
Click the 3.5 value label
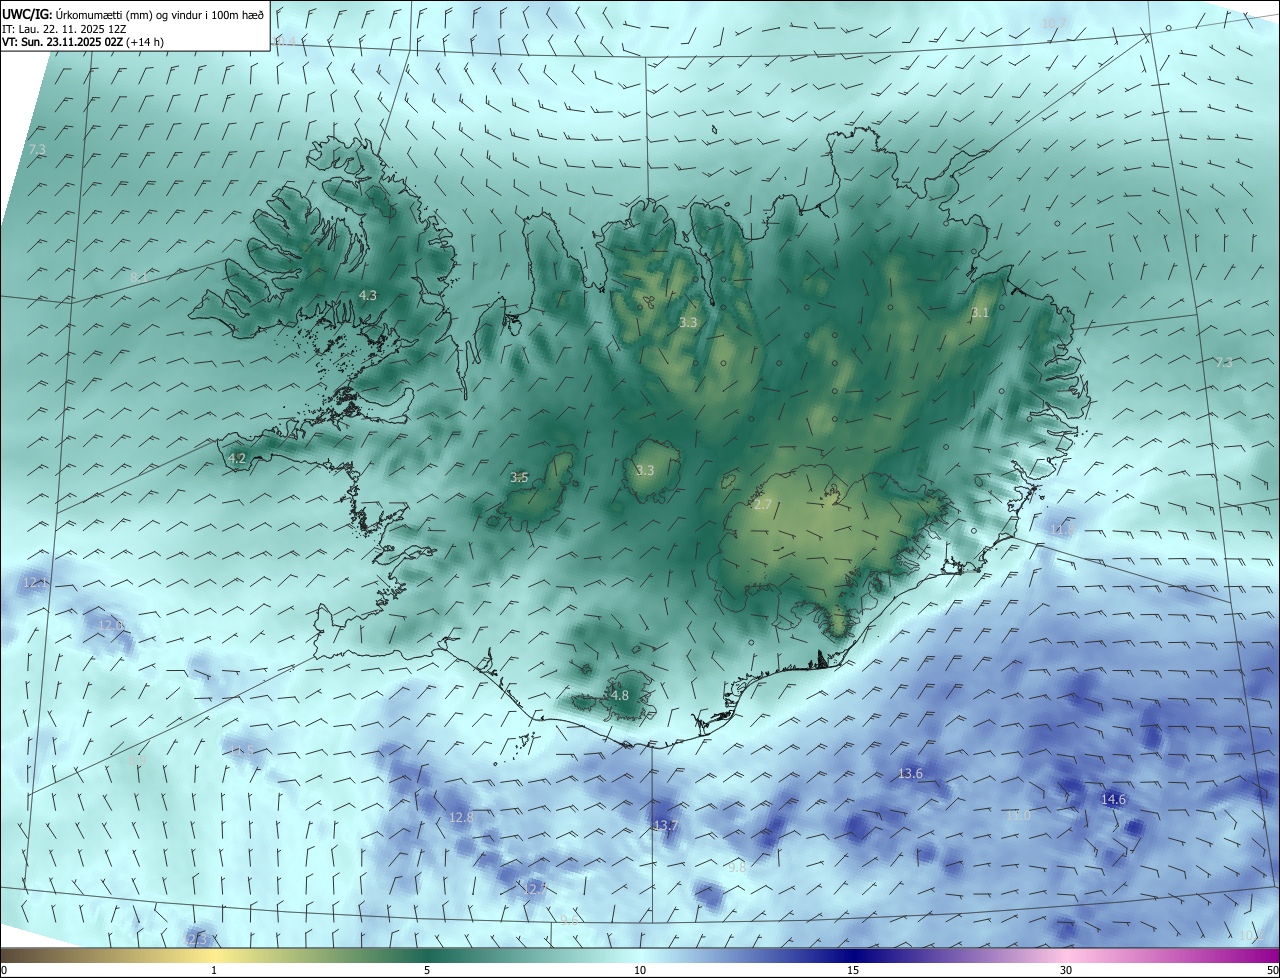(519, 477)
